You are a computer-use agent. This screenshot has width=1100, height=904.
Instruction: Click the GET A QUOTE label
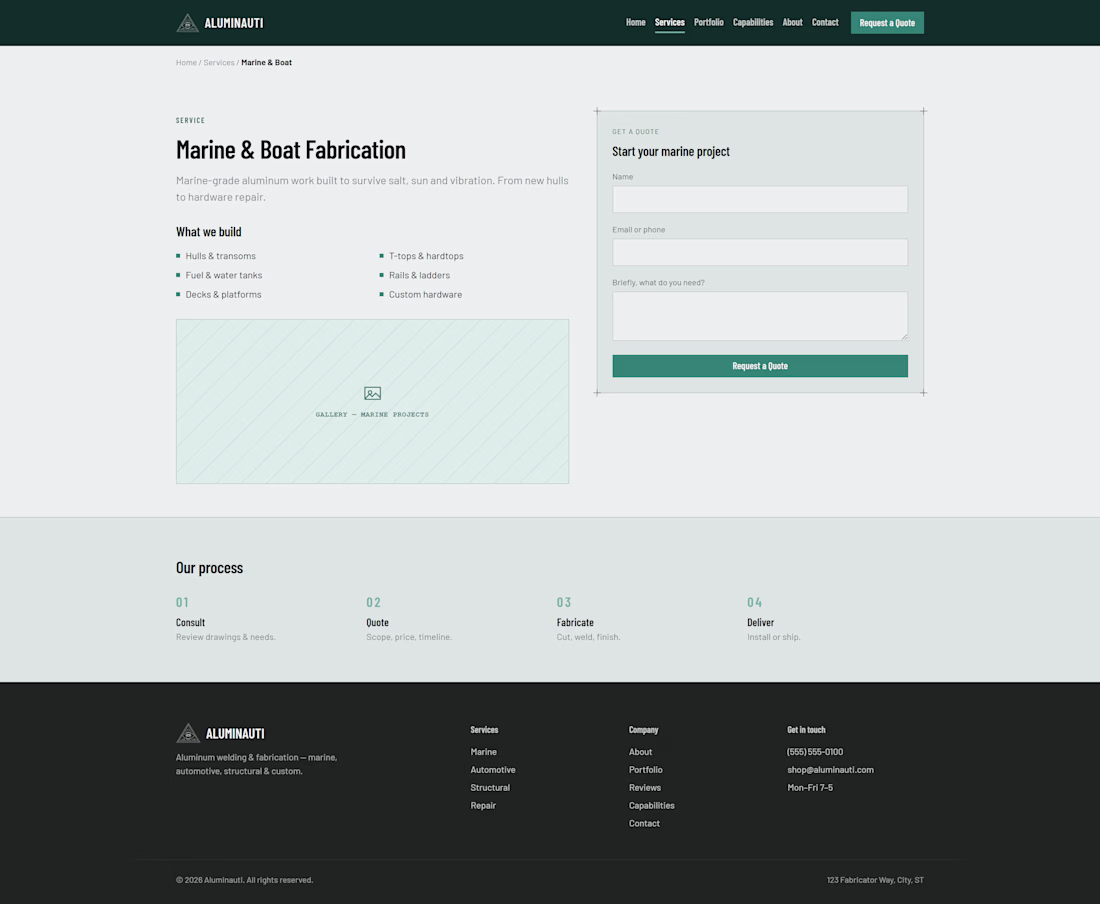coord(636,132)
